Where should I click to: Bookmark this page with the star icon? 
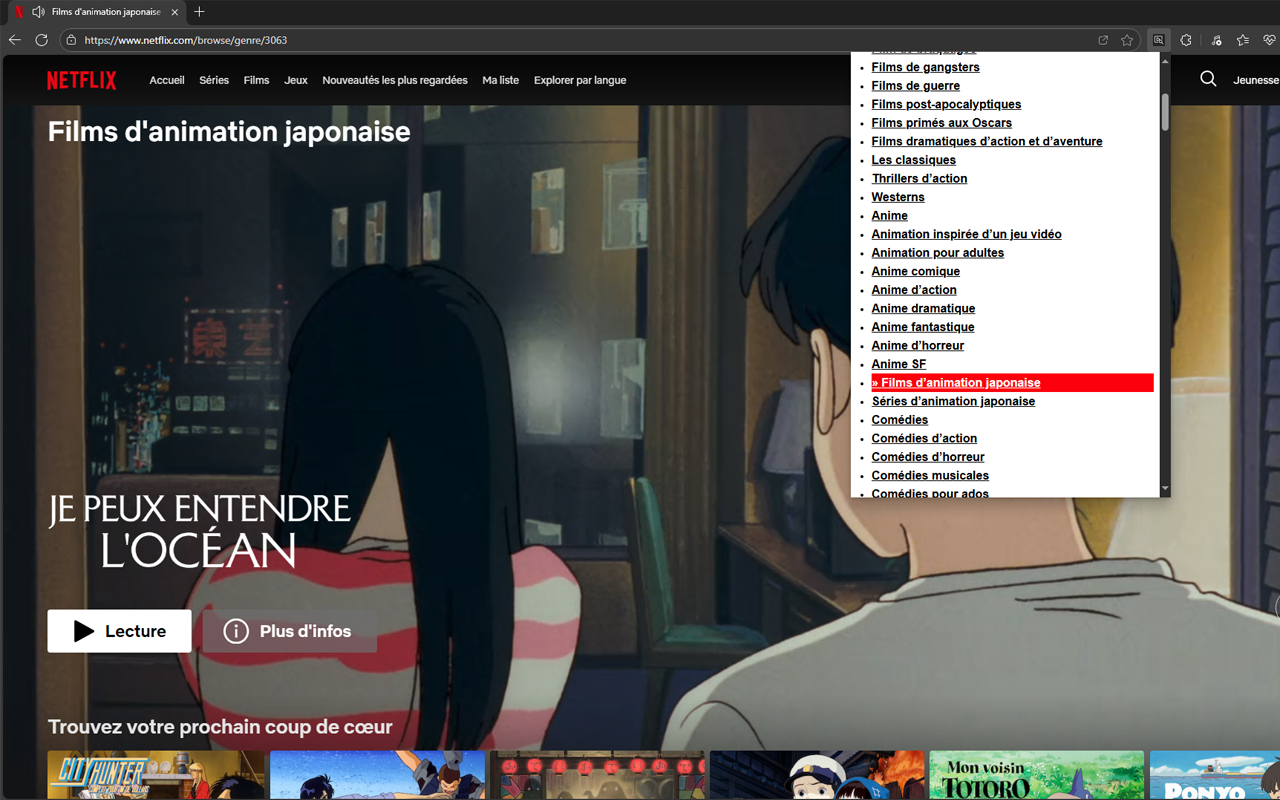click(x=1127, y=40)
